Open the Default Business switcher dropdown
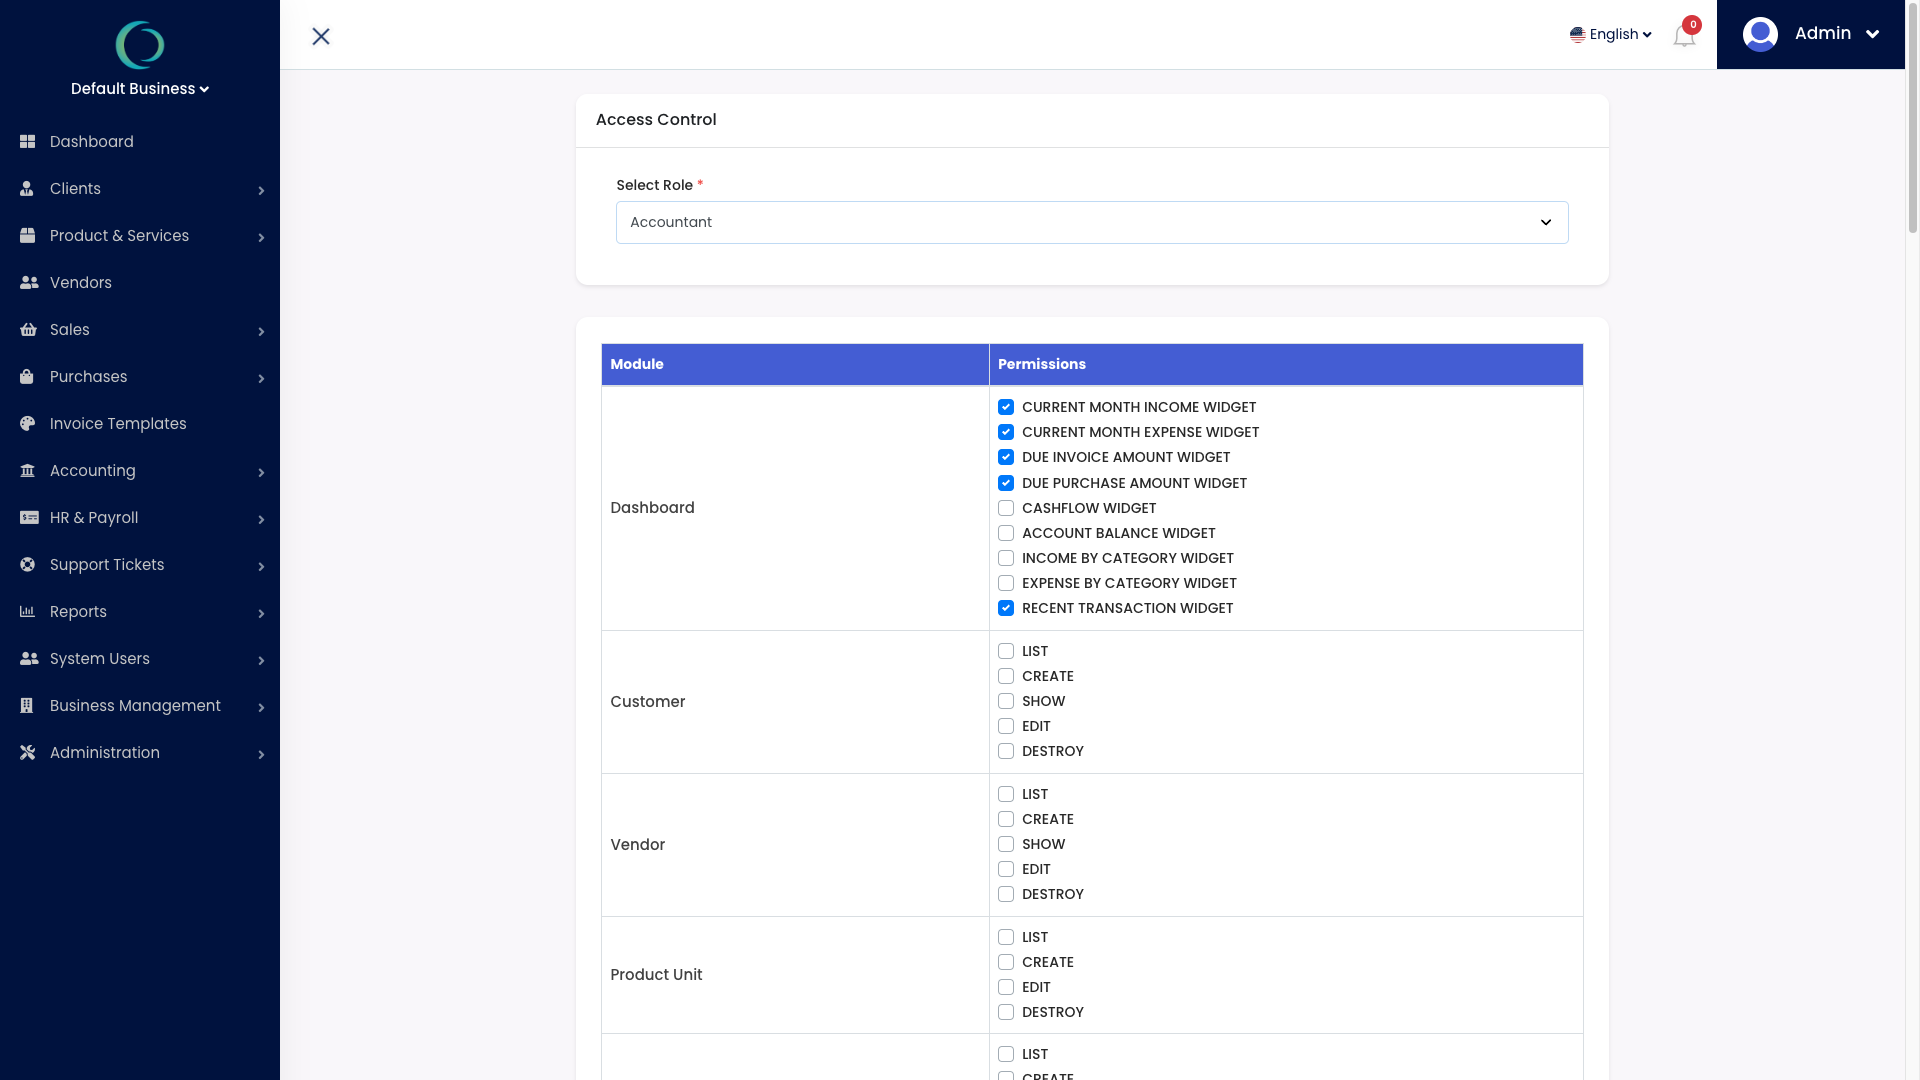 point(140,89)
